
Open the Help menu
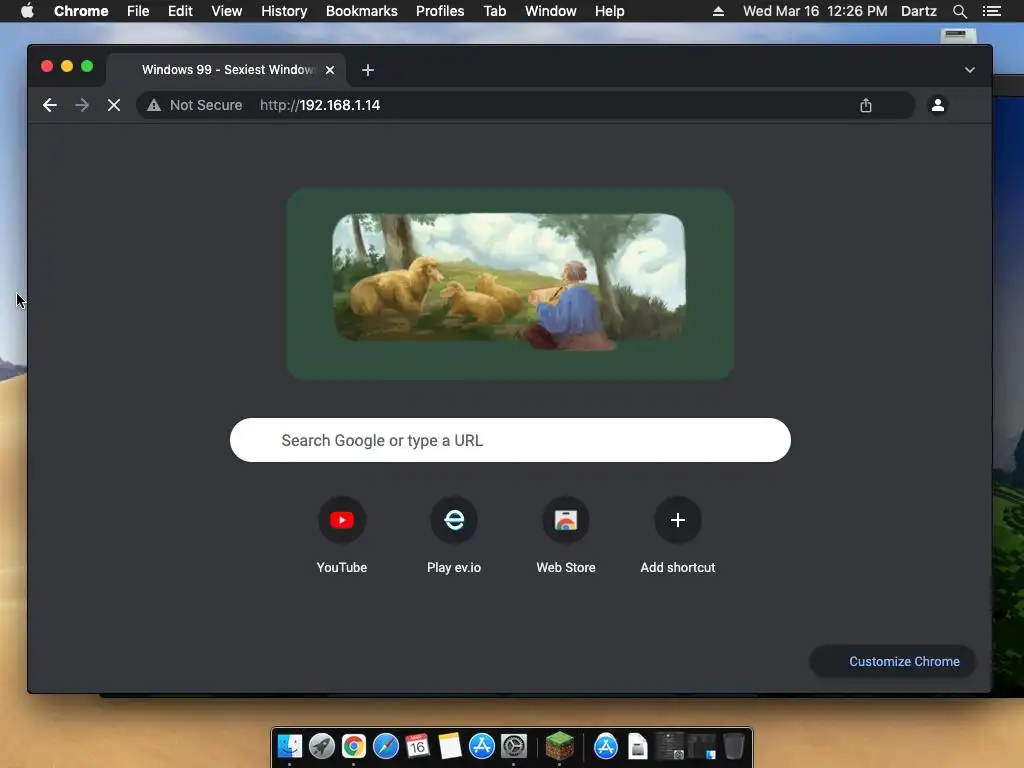609,11
